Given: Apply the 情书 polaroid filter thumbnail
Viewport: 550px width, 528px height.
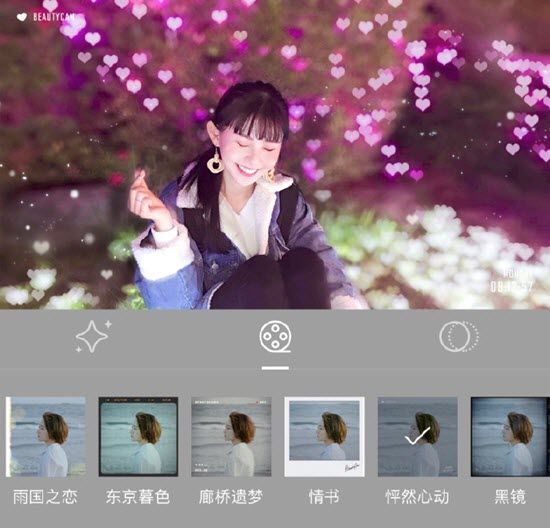Looking at the screenshot, I should 324,437.
